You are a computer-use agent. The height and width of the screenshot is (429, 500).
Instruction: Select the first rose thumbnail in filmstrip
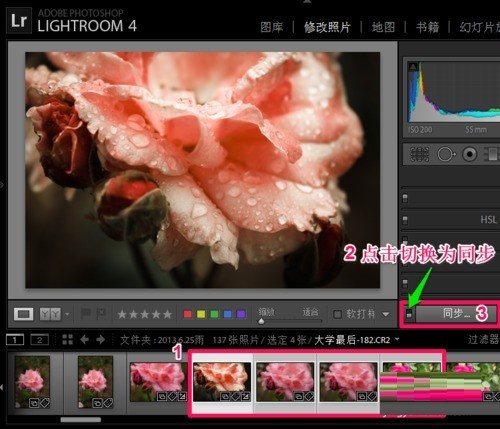tap(32, 382)
